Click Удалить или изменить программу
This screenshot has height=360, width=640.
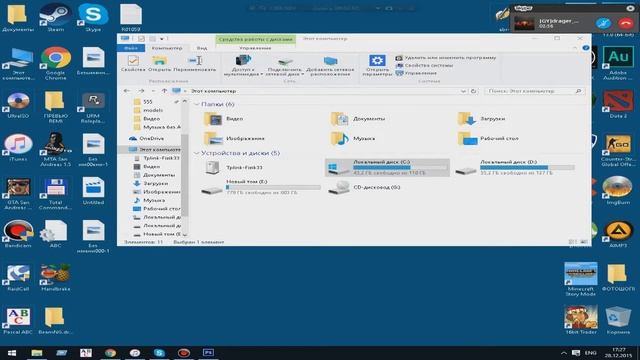[446, 58]
